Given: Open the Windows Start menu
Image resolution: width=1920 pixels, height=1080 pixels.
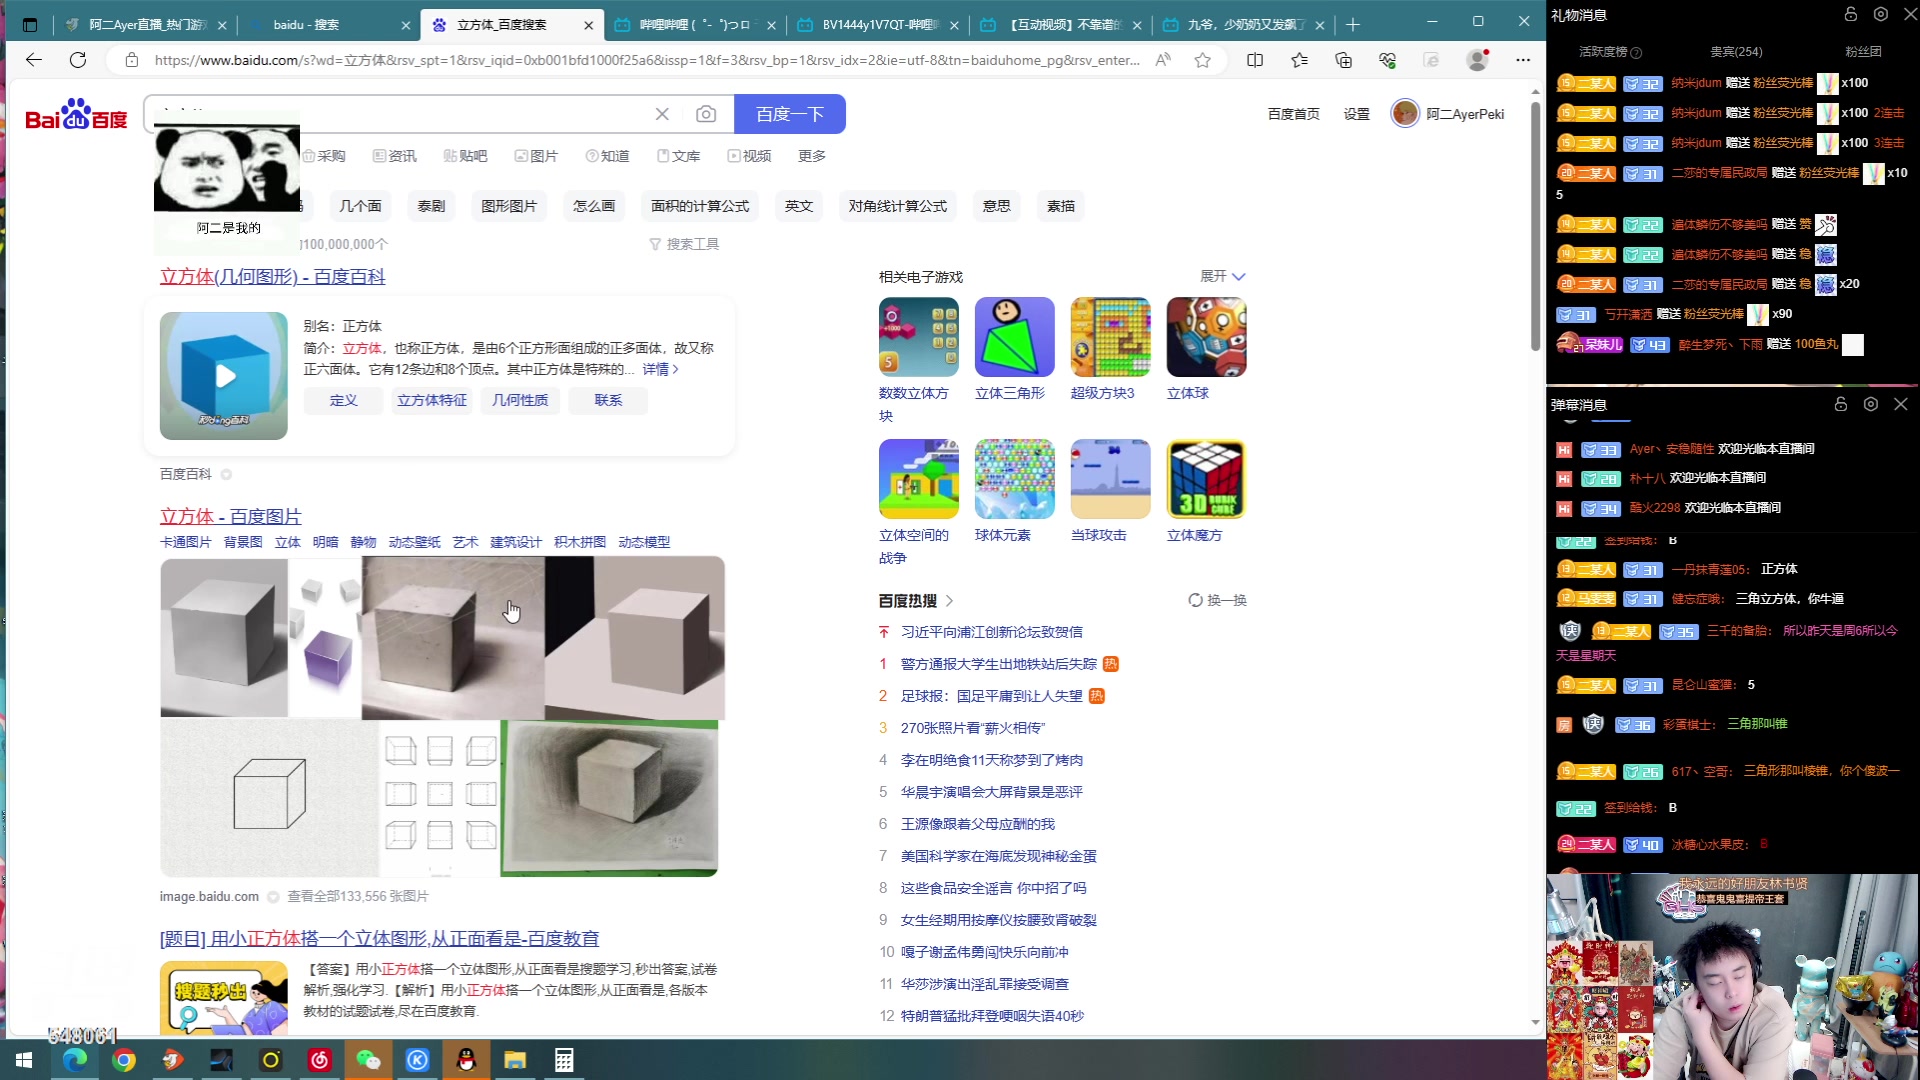Looking at the screenshot, I should tap(24, 1060).
